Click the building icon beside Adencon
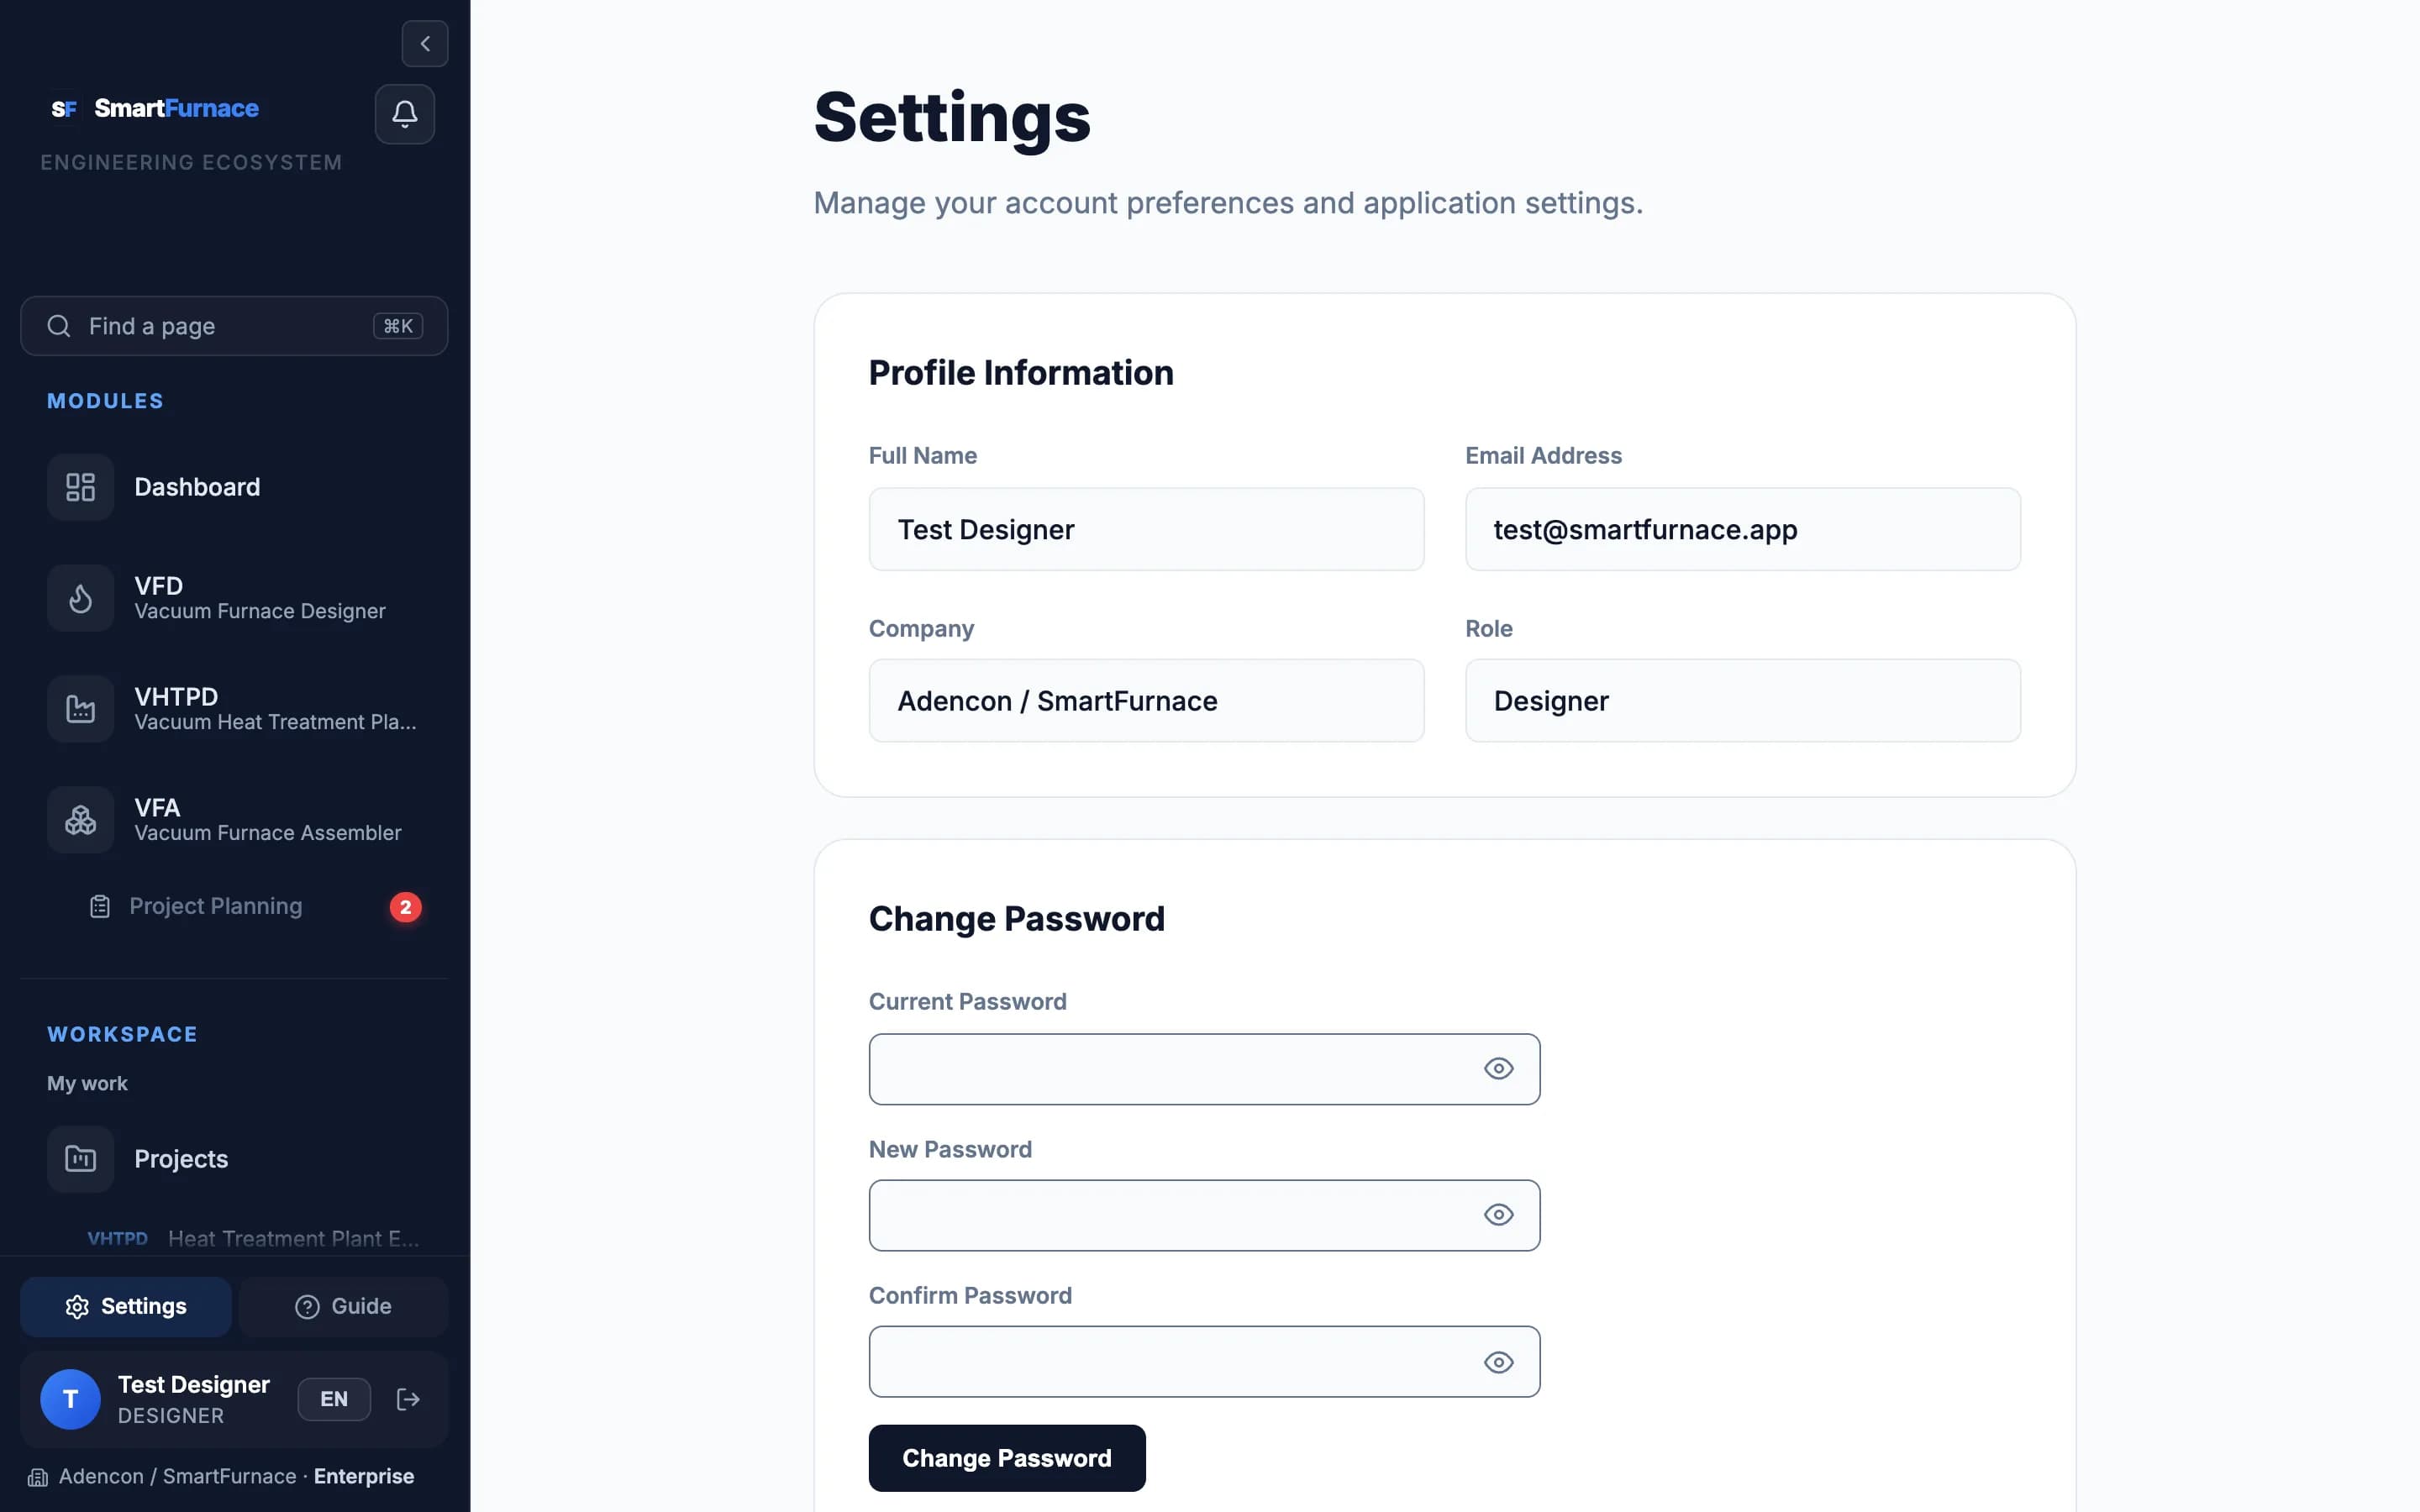This screenshot has width=2420, height=1512. click(x=38, y=1477)
